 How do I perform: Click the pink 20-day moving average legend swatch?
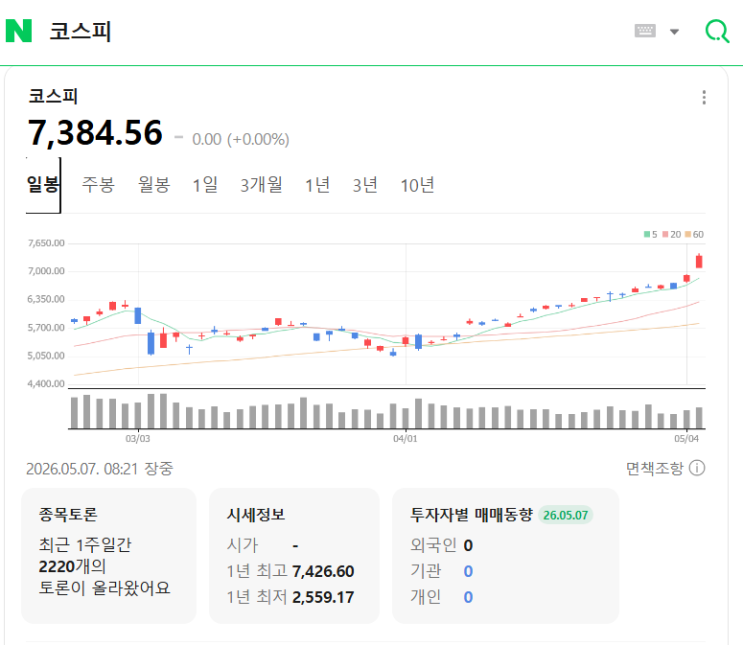click(665, 234)
